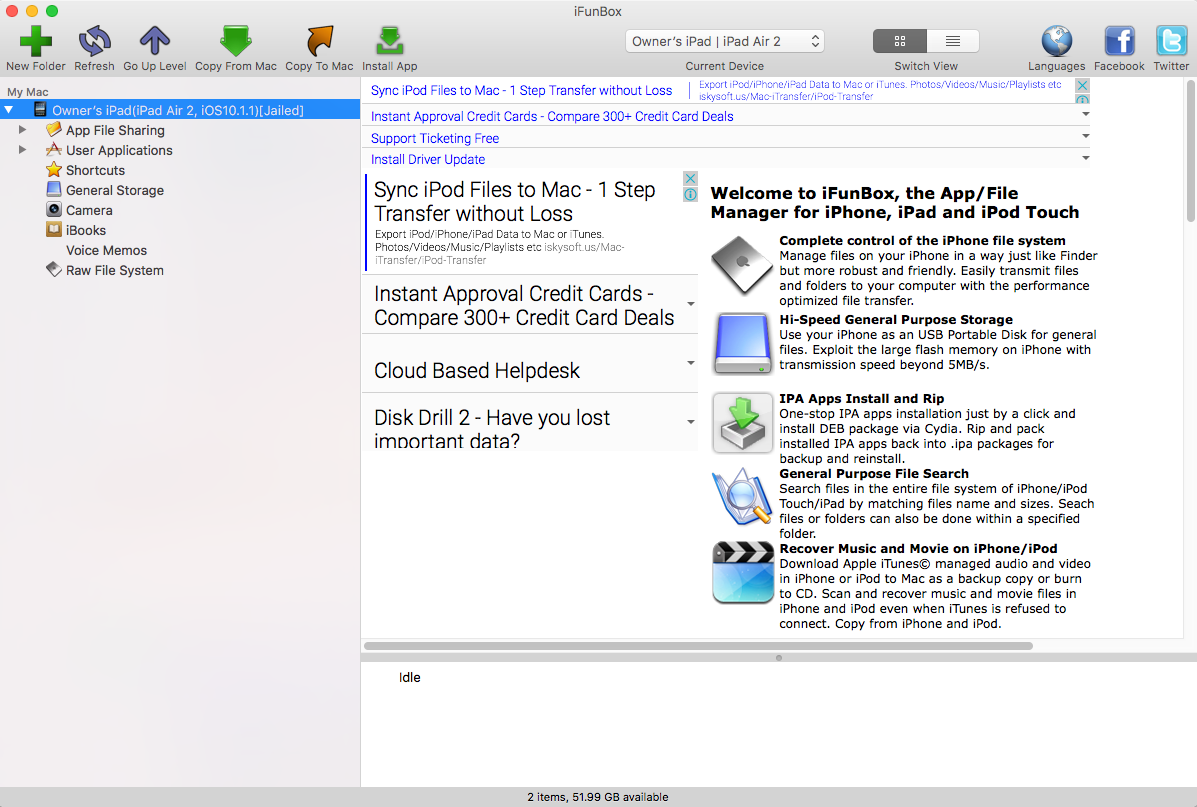
Task: Click the Idle status text
Action: [x=409, y=677]
